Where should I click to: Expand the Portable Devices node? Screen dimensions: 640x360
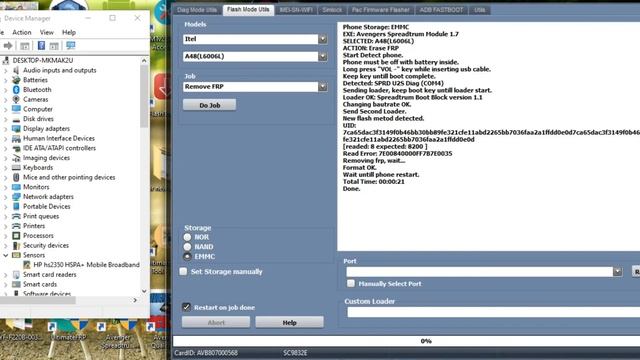point(6,207)
